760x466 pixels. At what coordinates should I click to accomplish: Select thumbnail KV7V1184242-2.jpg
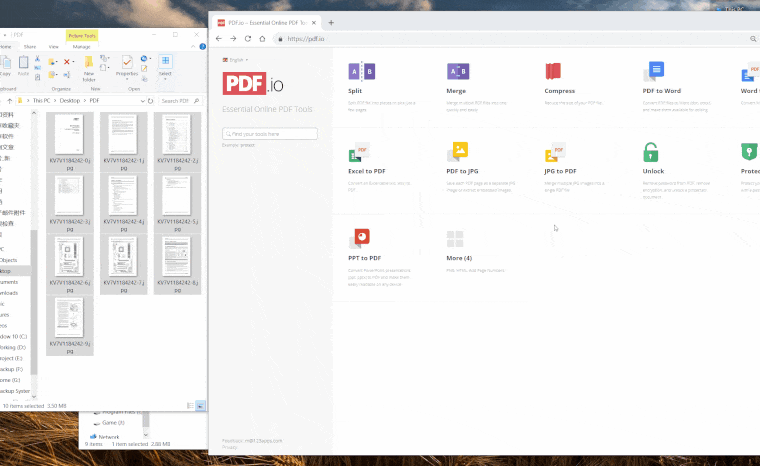pos(177,142)
